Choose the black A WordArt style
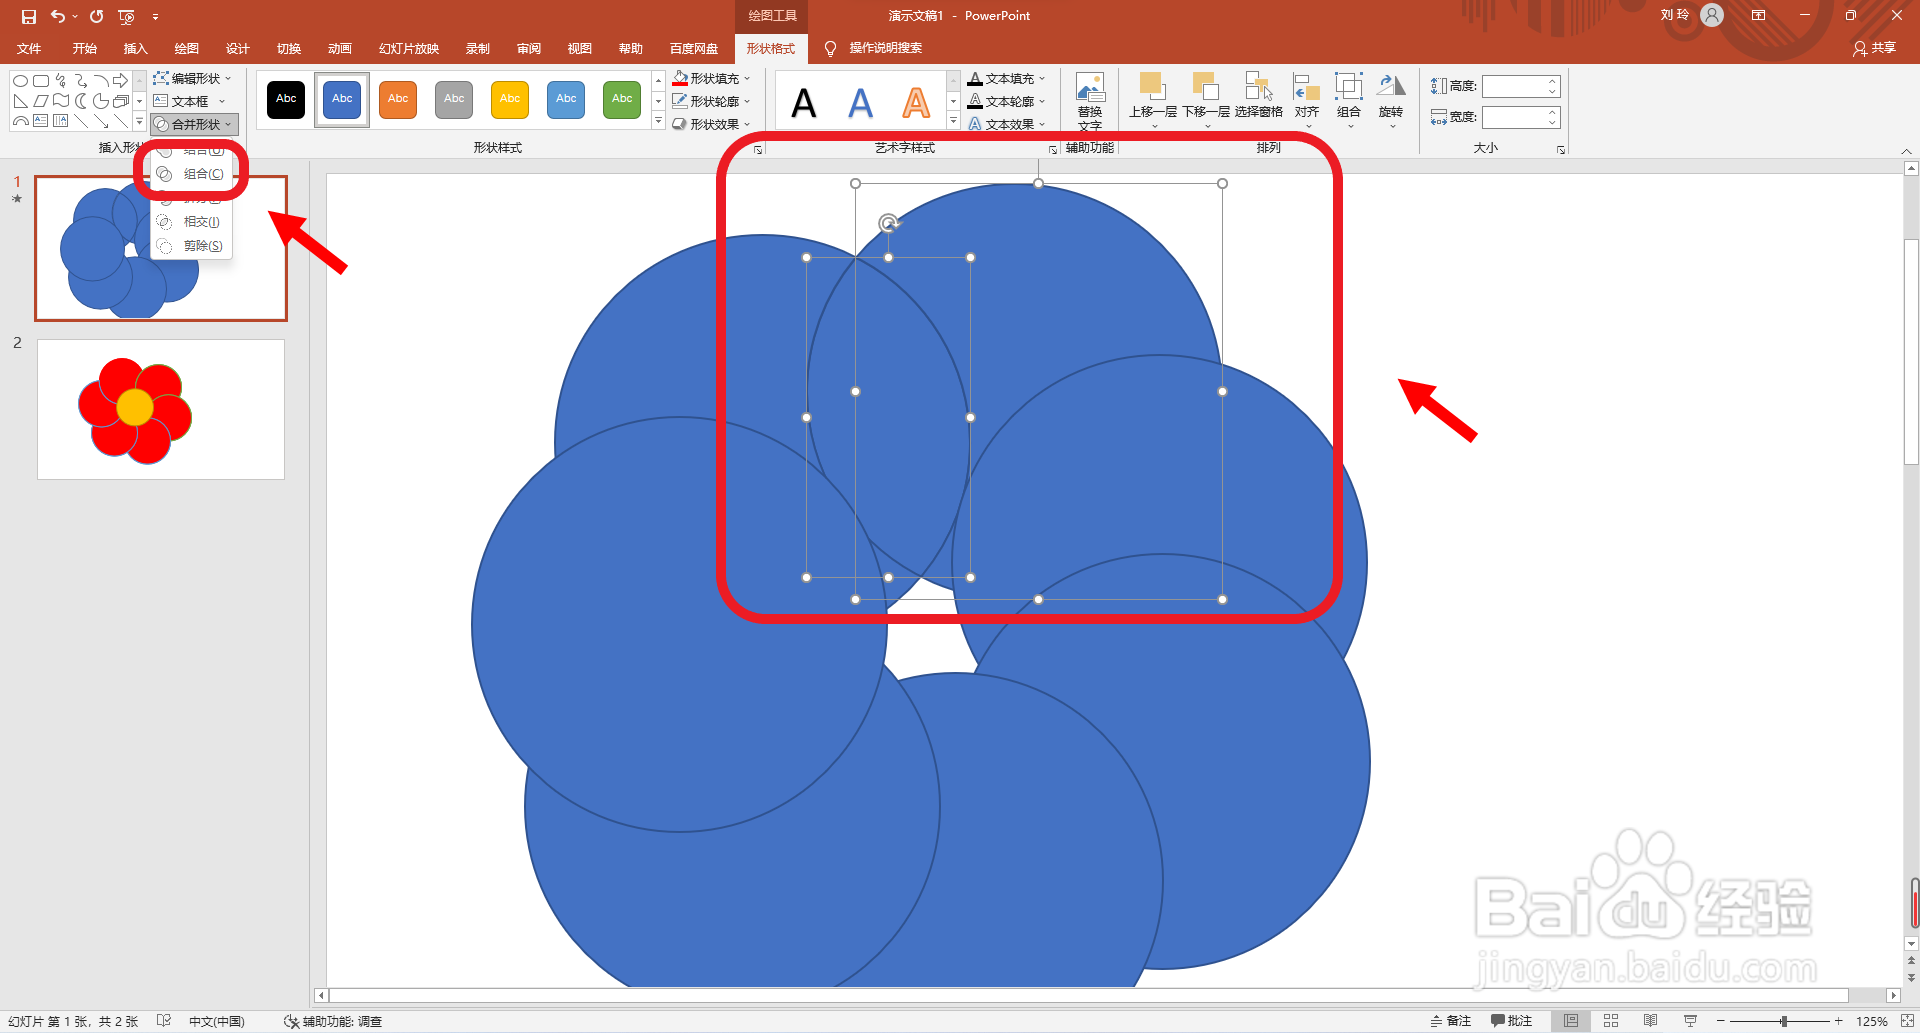Image resolution: width=1920 pixels, height=1033 pixels. tap(804, 102)
